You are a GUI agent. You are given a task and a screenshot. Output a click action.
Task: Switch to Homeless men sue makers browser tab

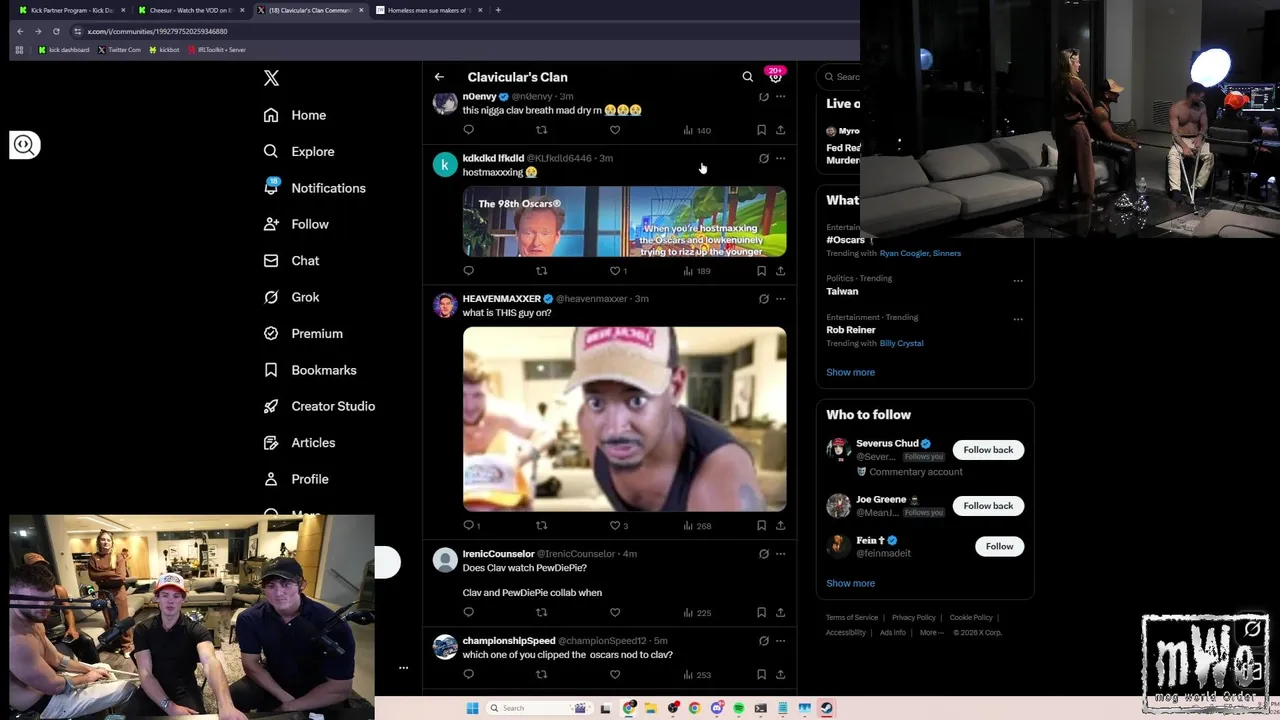[x=430, y=10]
